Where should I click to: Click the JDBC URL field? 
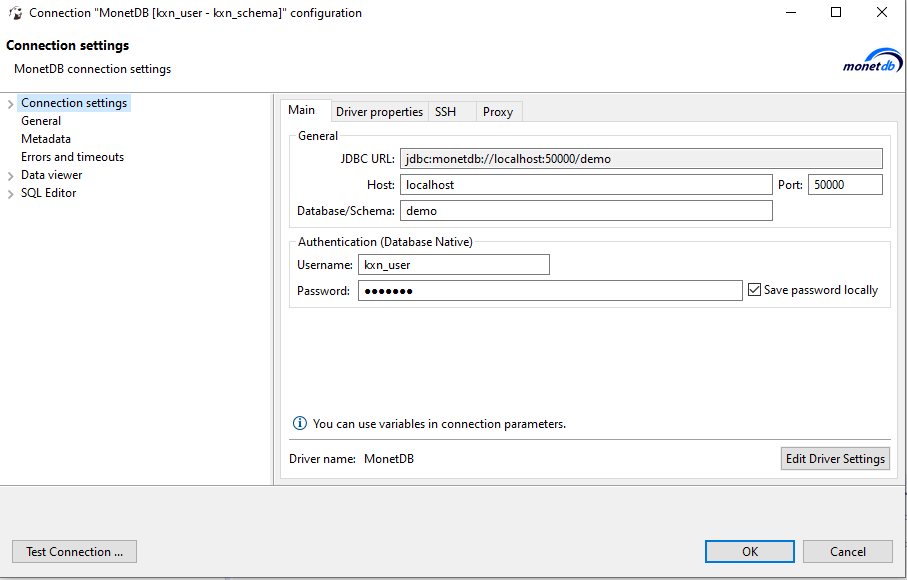(x=641, y=158)
